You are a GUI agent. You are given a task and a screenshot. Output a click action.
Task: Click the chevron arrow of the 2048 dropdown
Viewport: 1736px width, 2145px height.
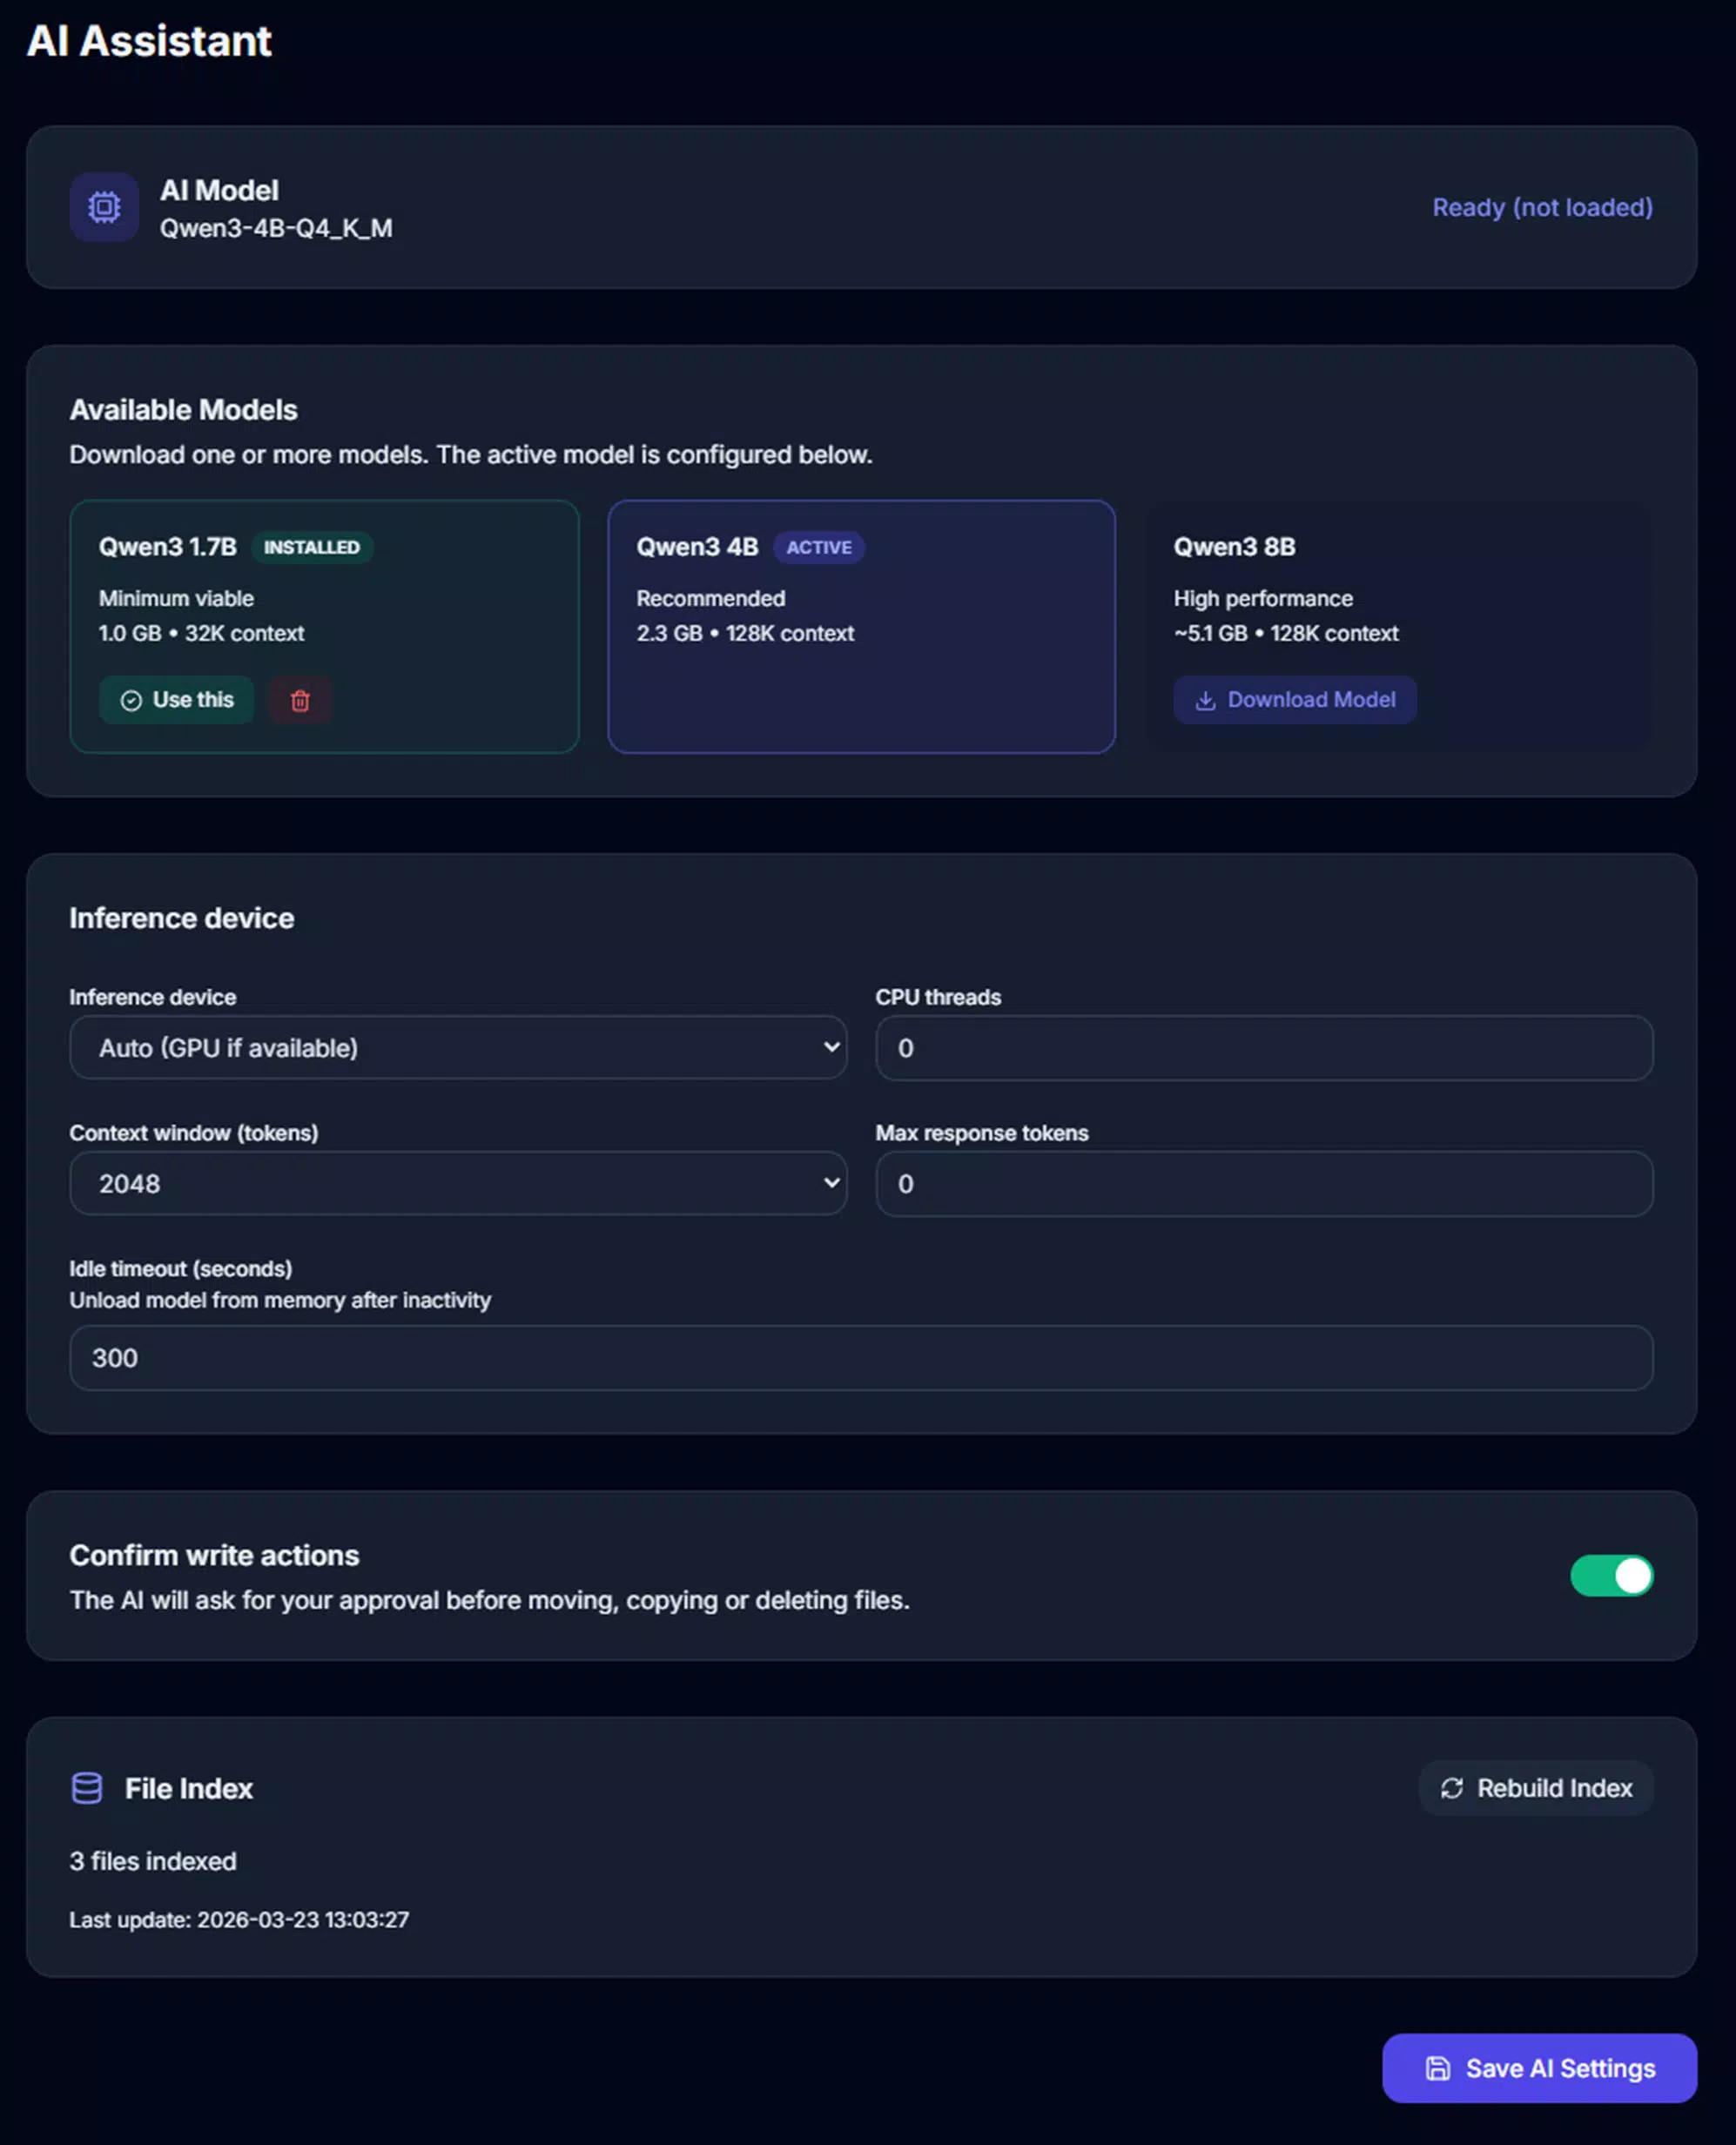pyautogui.click(x=831, y=1183)
